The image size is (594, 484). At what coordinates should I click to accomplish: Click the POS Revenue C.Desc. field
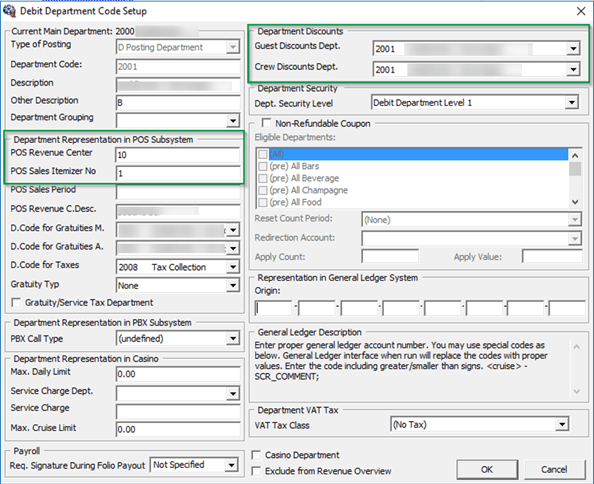pyautogui.click(x=178, y=211)
